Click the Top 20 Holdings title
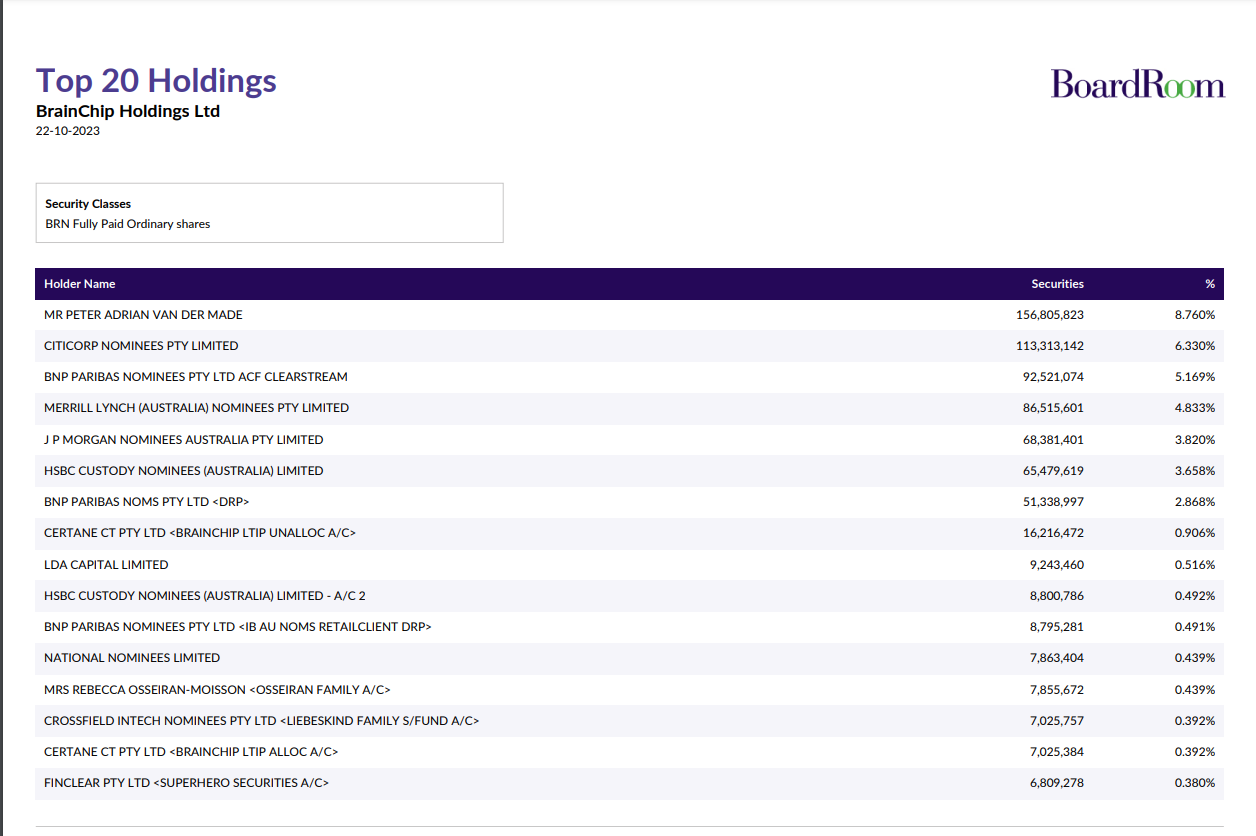Image resolution: width=1256 pixels, height=836 pixels. (156, 81)
